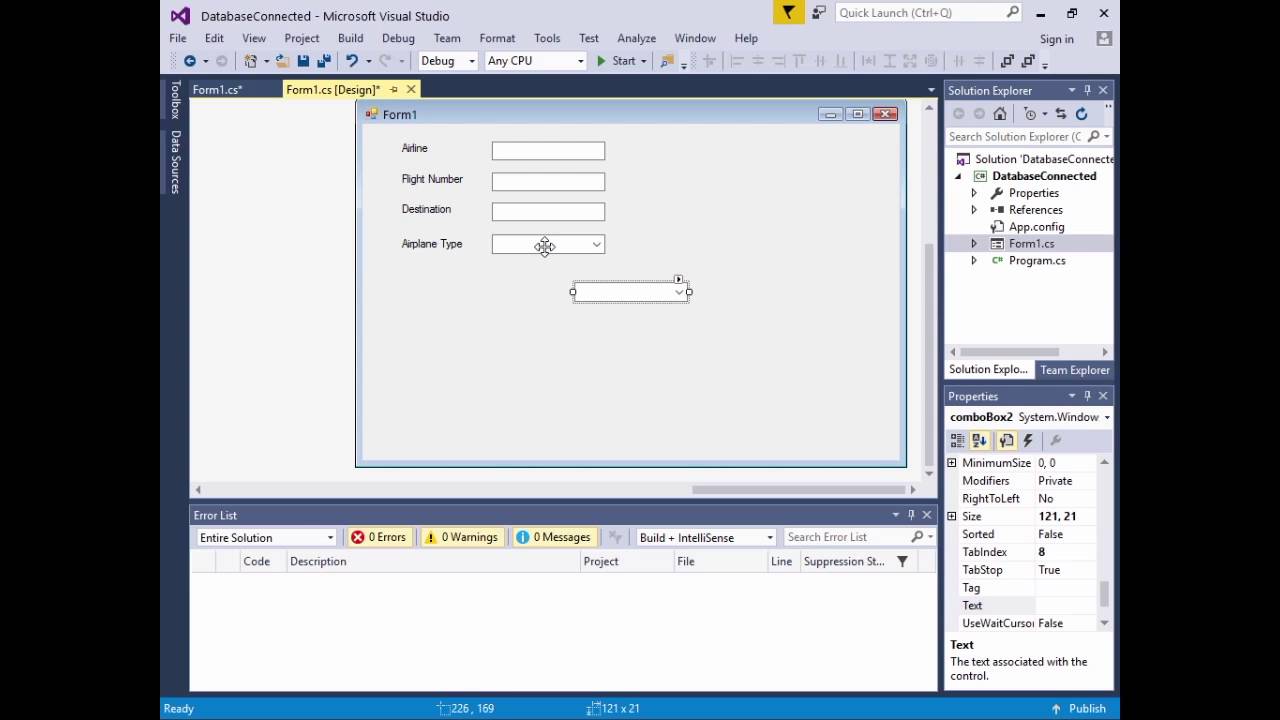The height and width of the screenshot is (720, 1280).
Task: Click the Bring to Front toolbar icon
Action: (x=1007, y=61)
